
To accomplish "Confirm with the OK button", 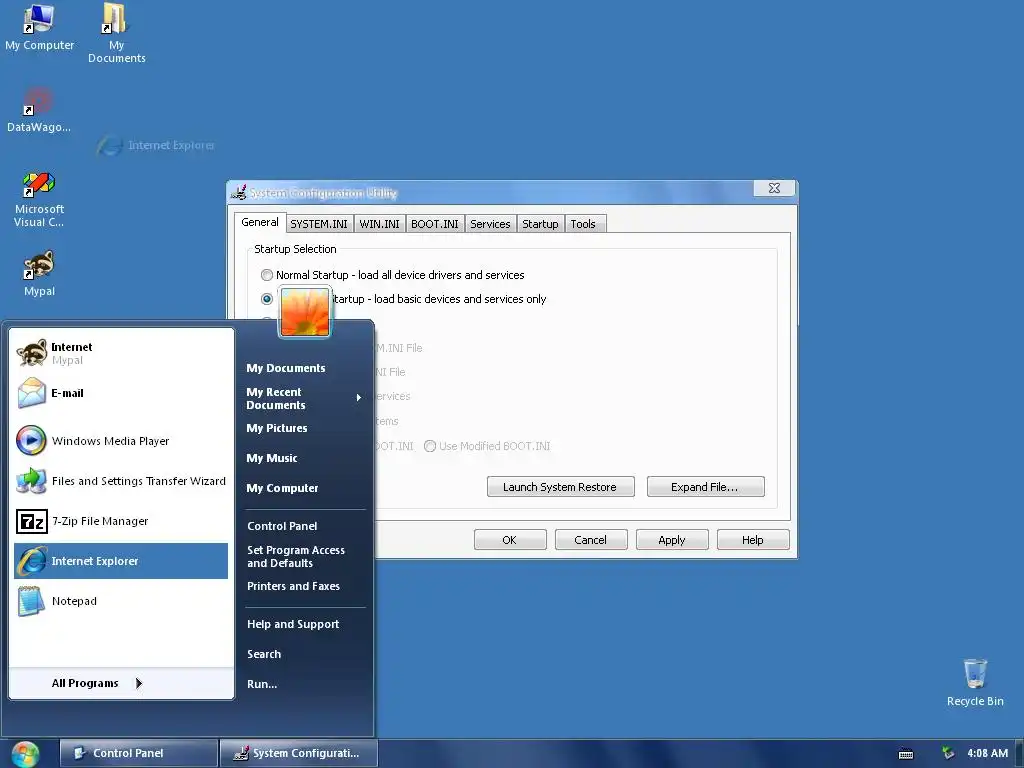I will coord(510,540).
